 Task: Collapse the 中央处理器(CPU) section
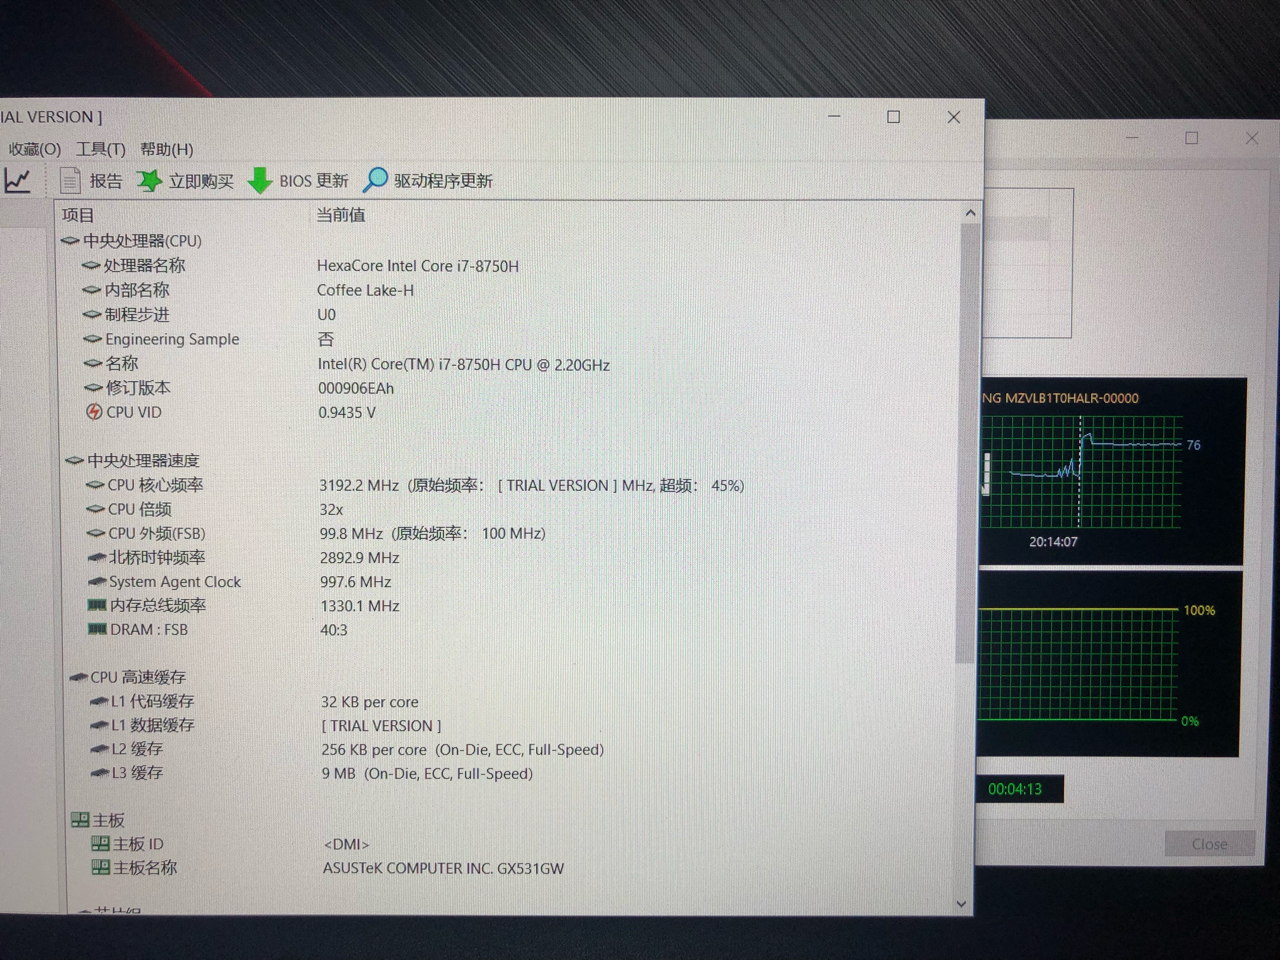pos(70,241)
